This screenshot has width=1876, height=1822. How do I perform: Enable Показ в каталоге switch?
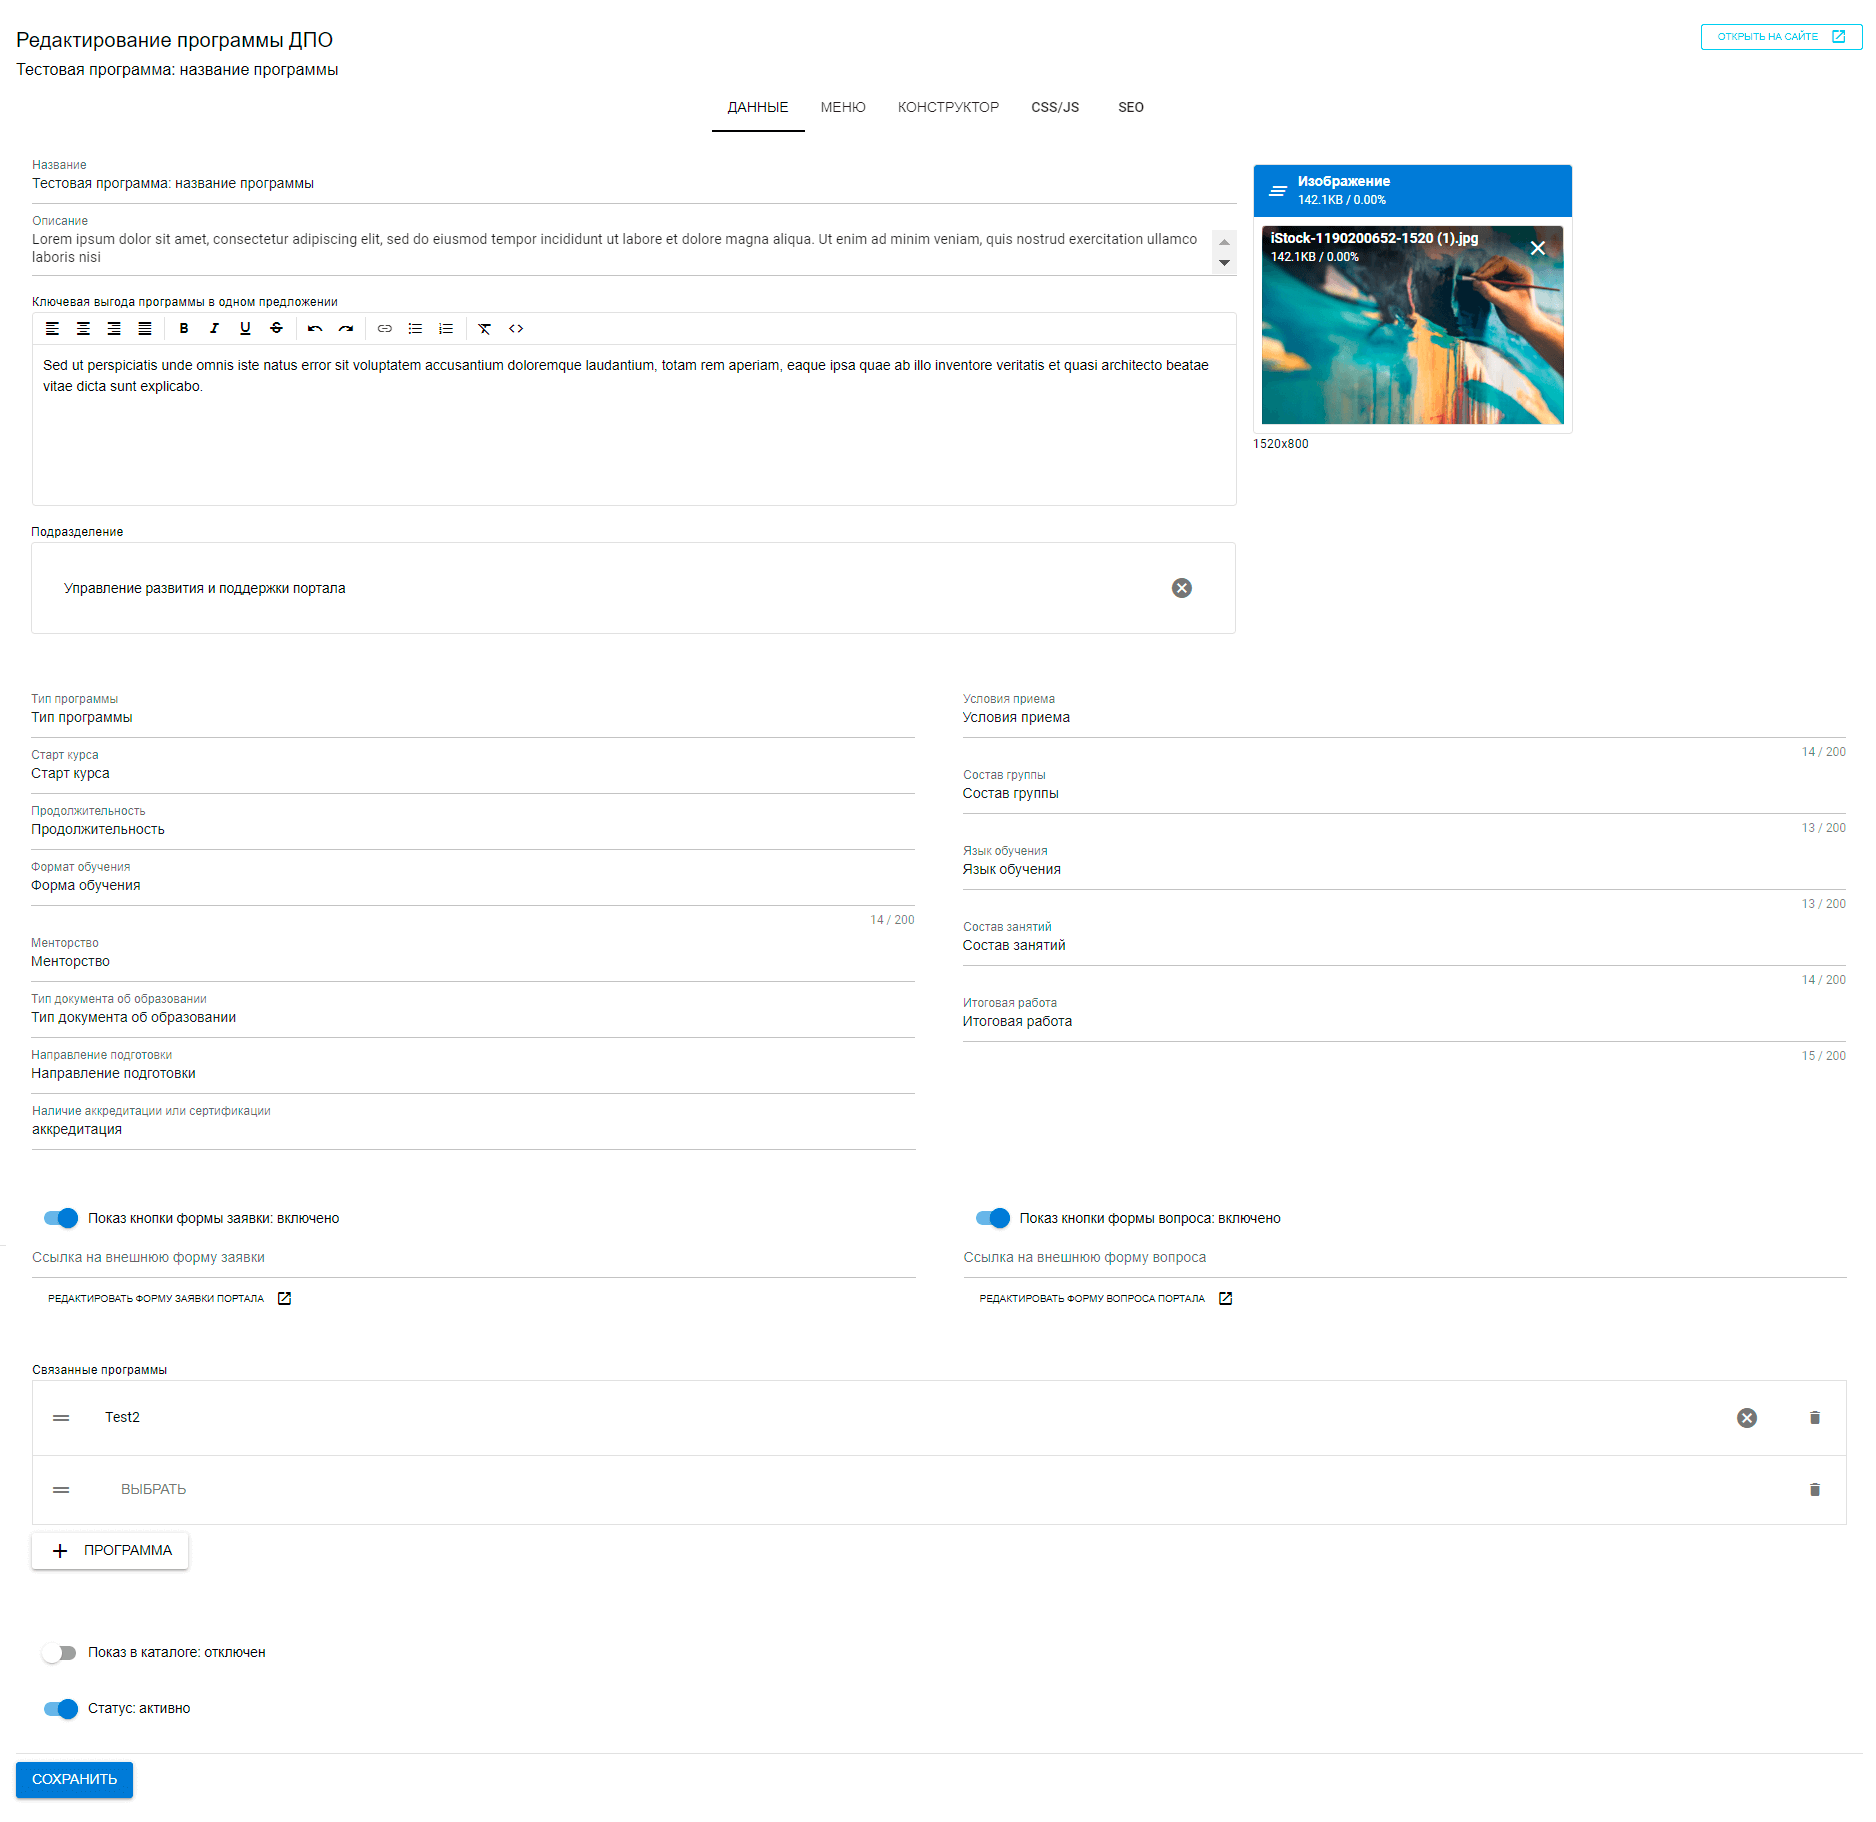pyautogui.click(x=59, y=1653)
